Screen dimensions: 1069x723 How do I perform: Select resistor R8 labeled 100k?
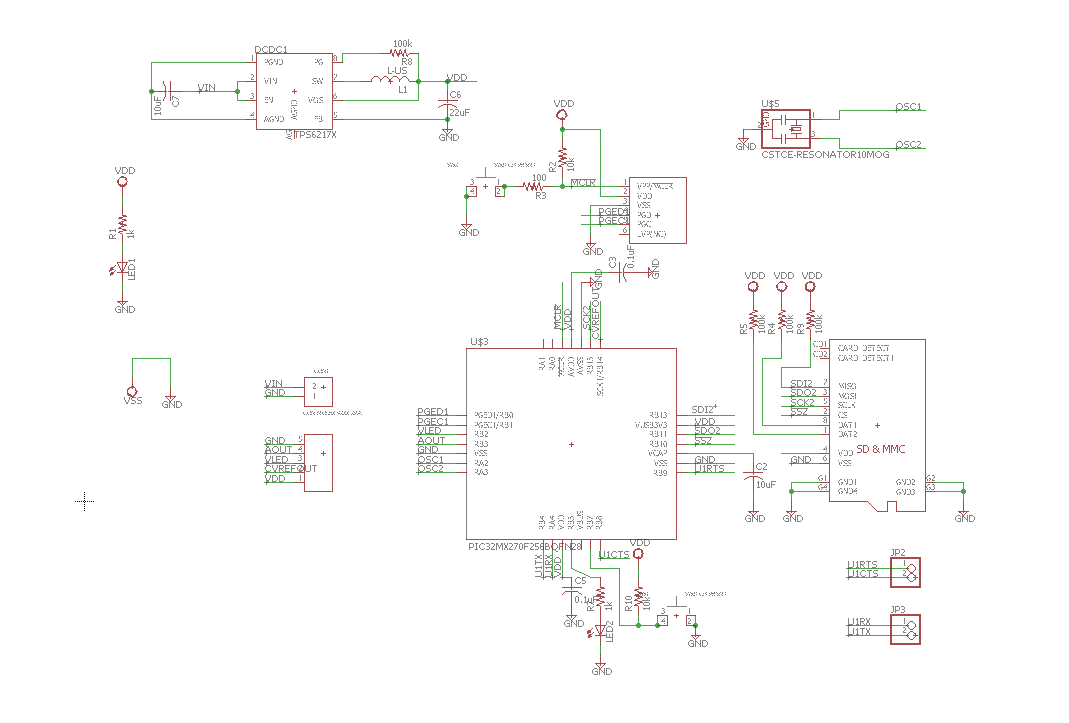coord(400,53)
